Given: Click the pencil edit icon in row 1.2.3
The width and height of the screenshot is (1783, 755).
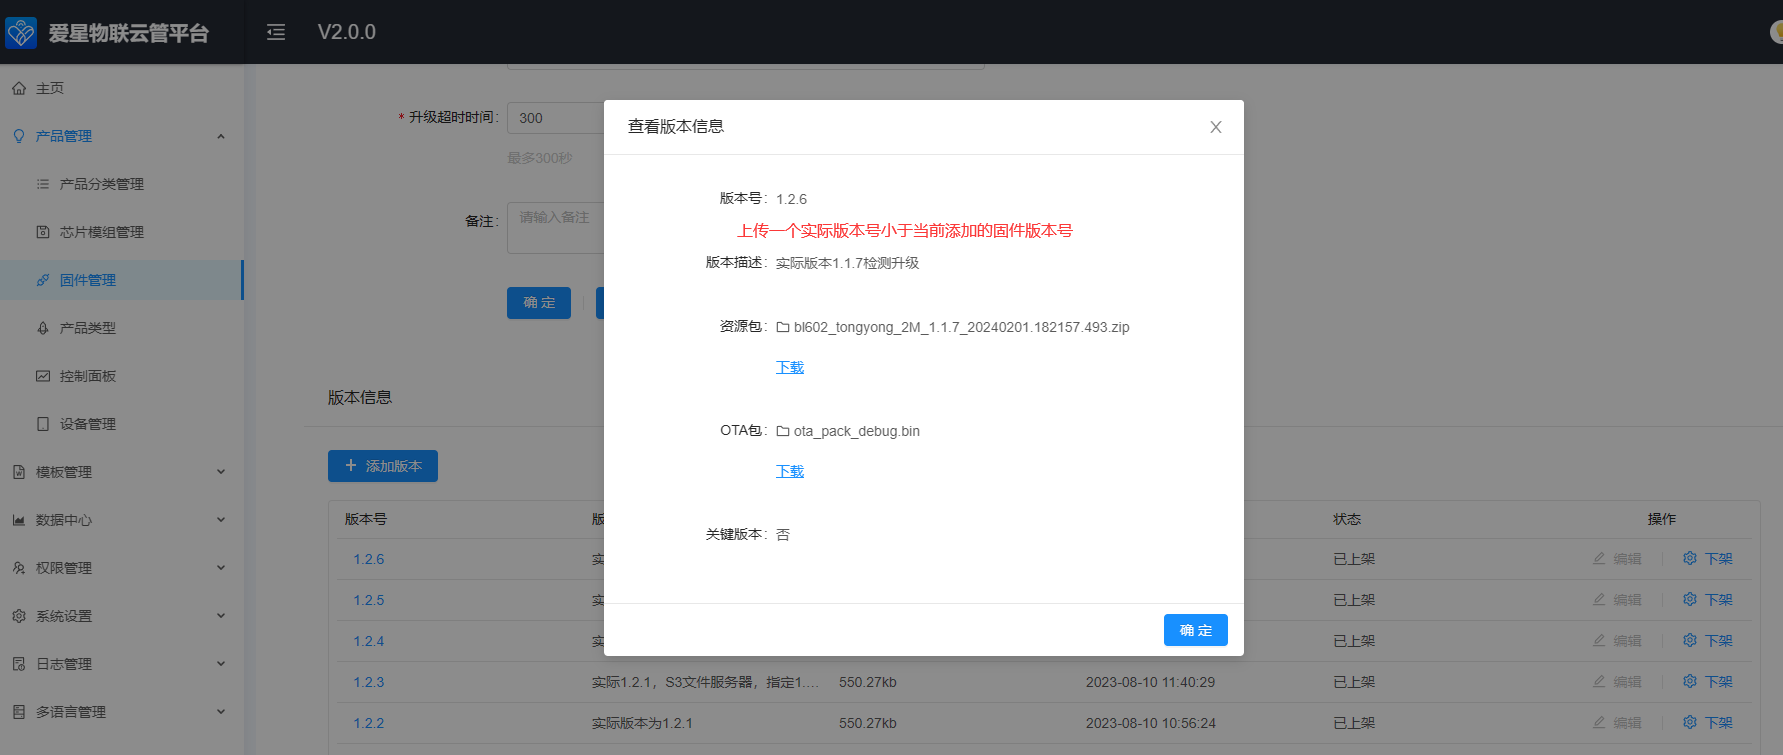Looking at the screenshot, I should (x=1599, y=682).
